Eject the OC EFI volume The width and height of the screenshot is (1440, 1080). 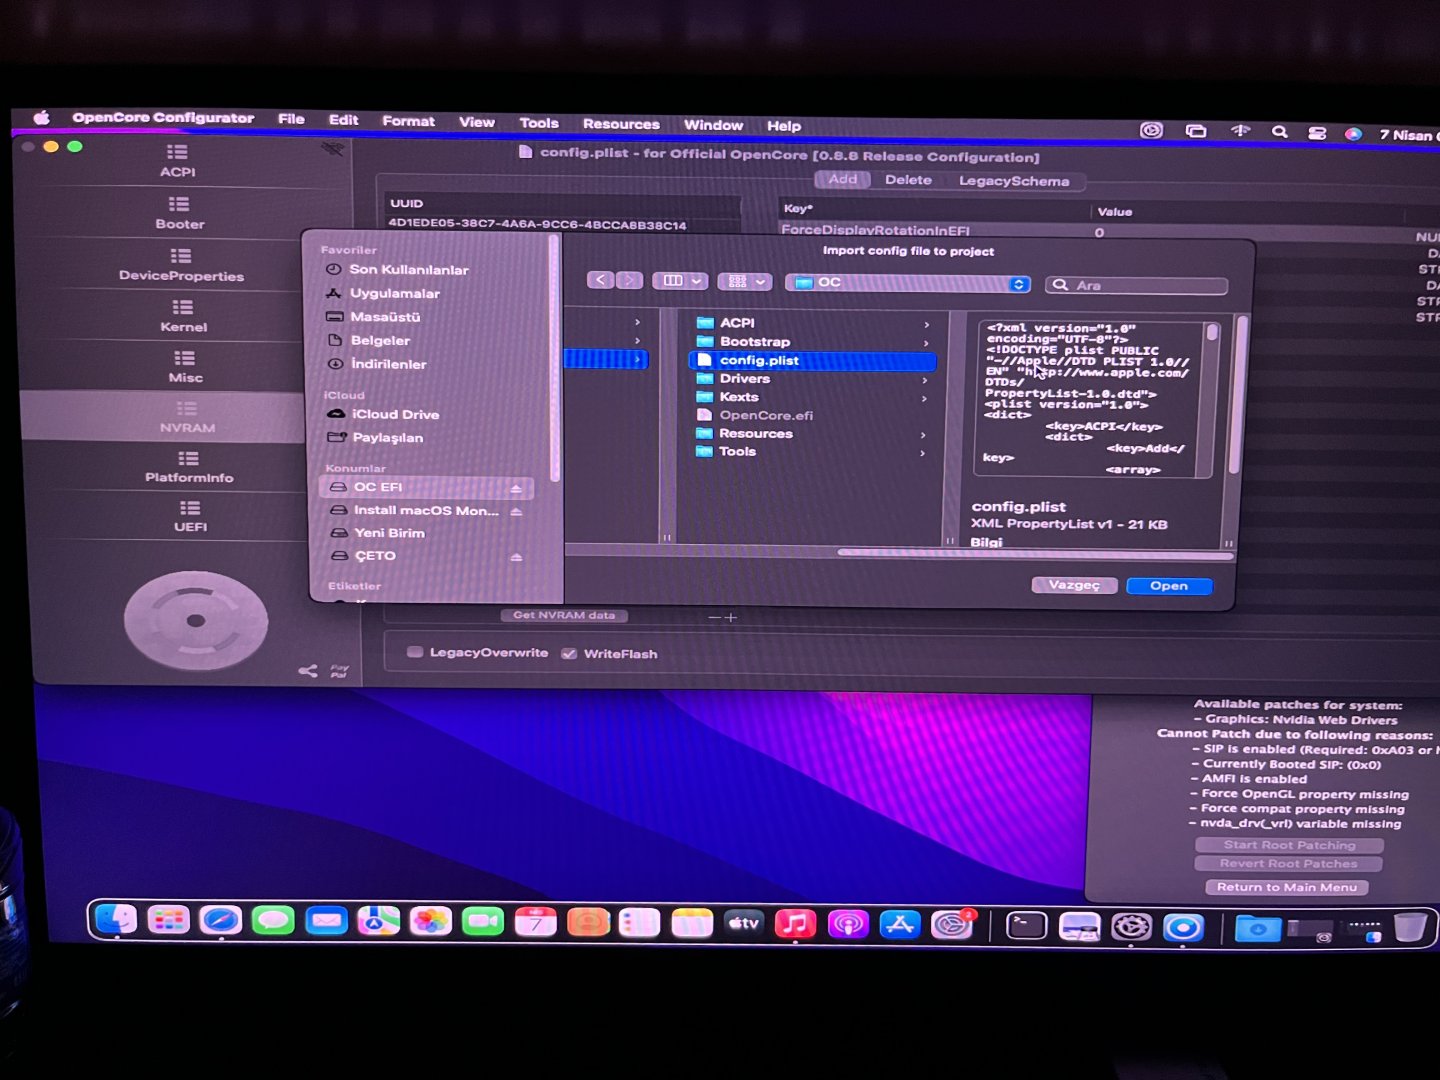[516, 488]
